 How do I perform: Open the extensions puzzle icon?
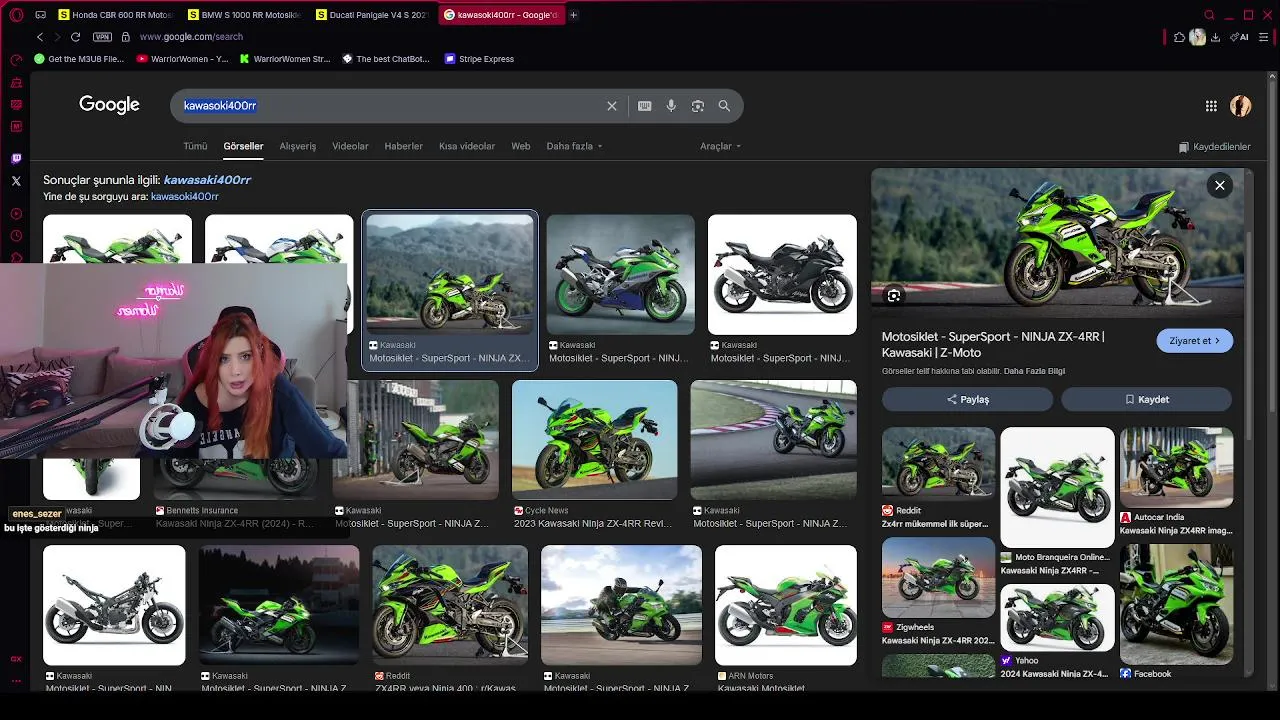[x=1180, y=37]
